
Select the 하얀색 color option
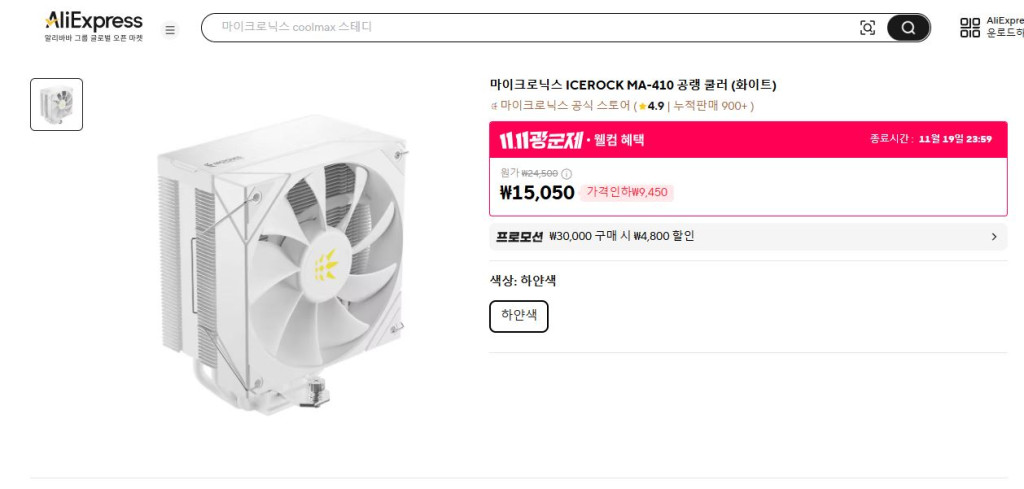519,316
